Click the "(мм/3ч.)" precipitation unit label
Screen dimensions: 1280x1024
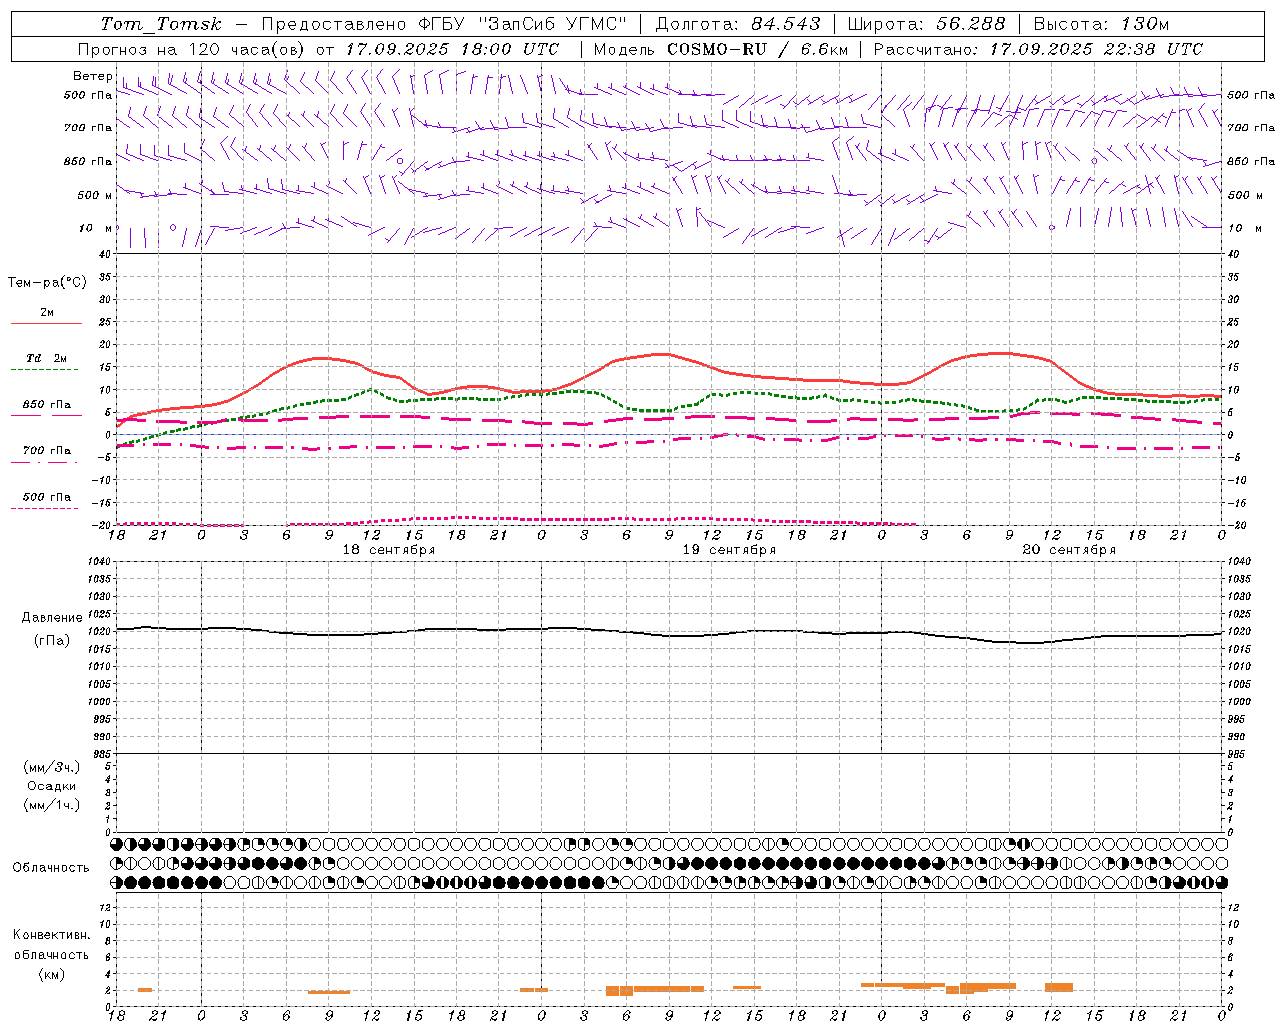(52, 767)
